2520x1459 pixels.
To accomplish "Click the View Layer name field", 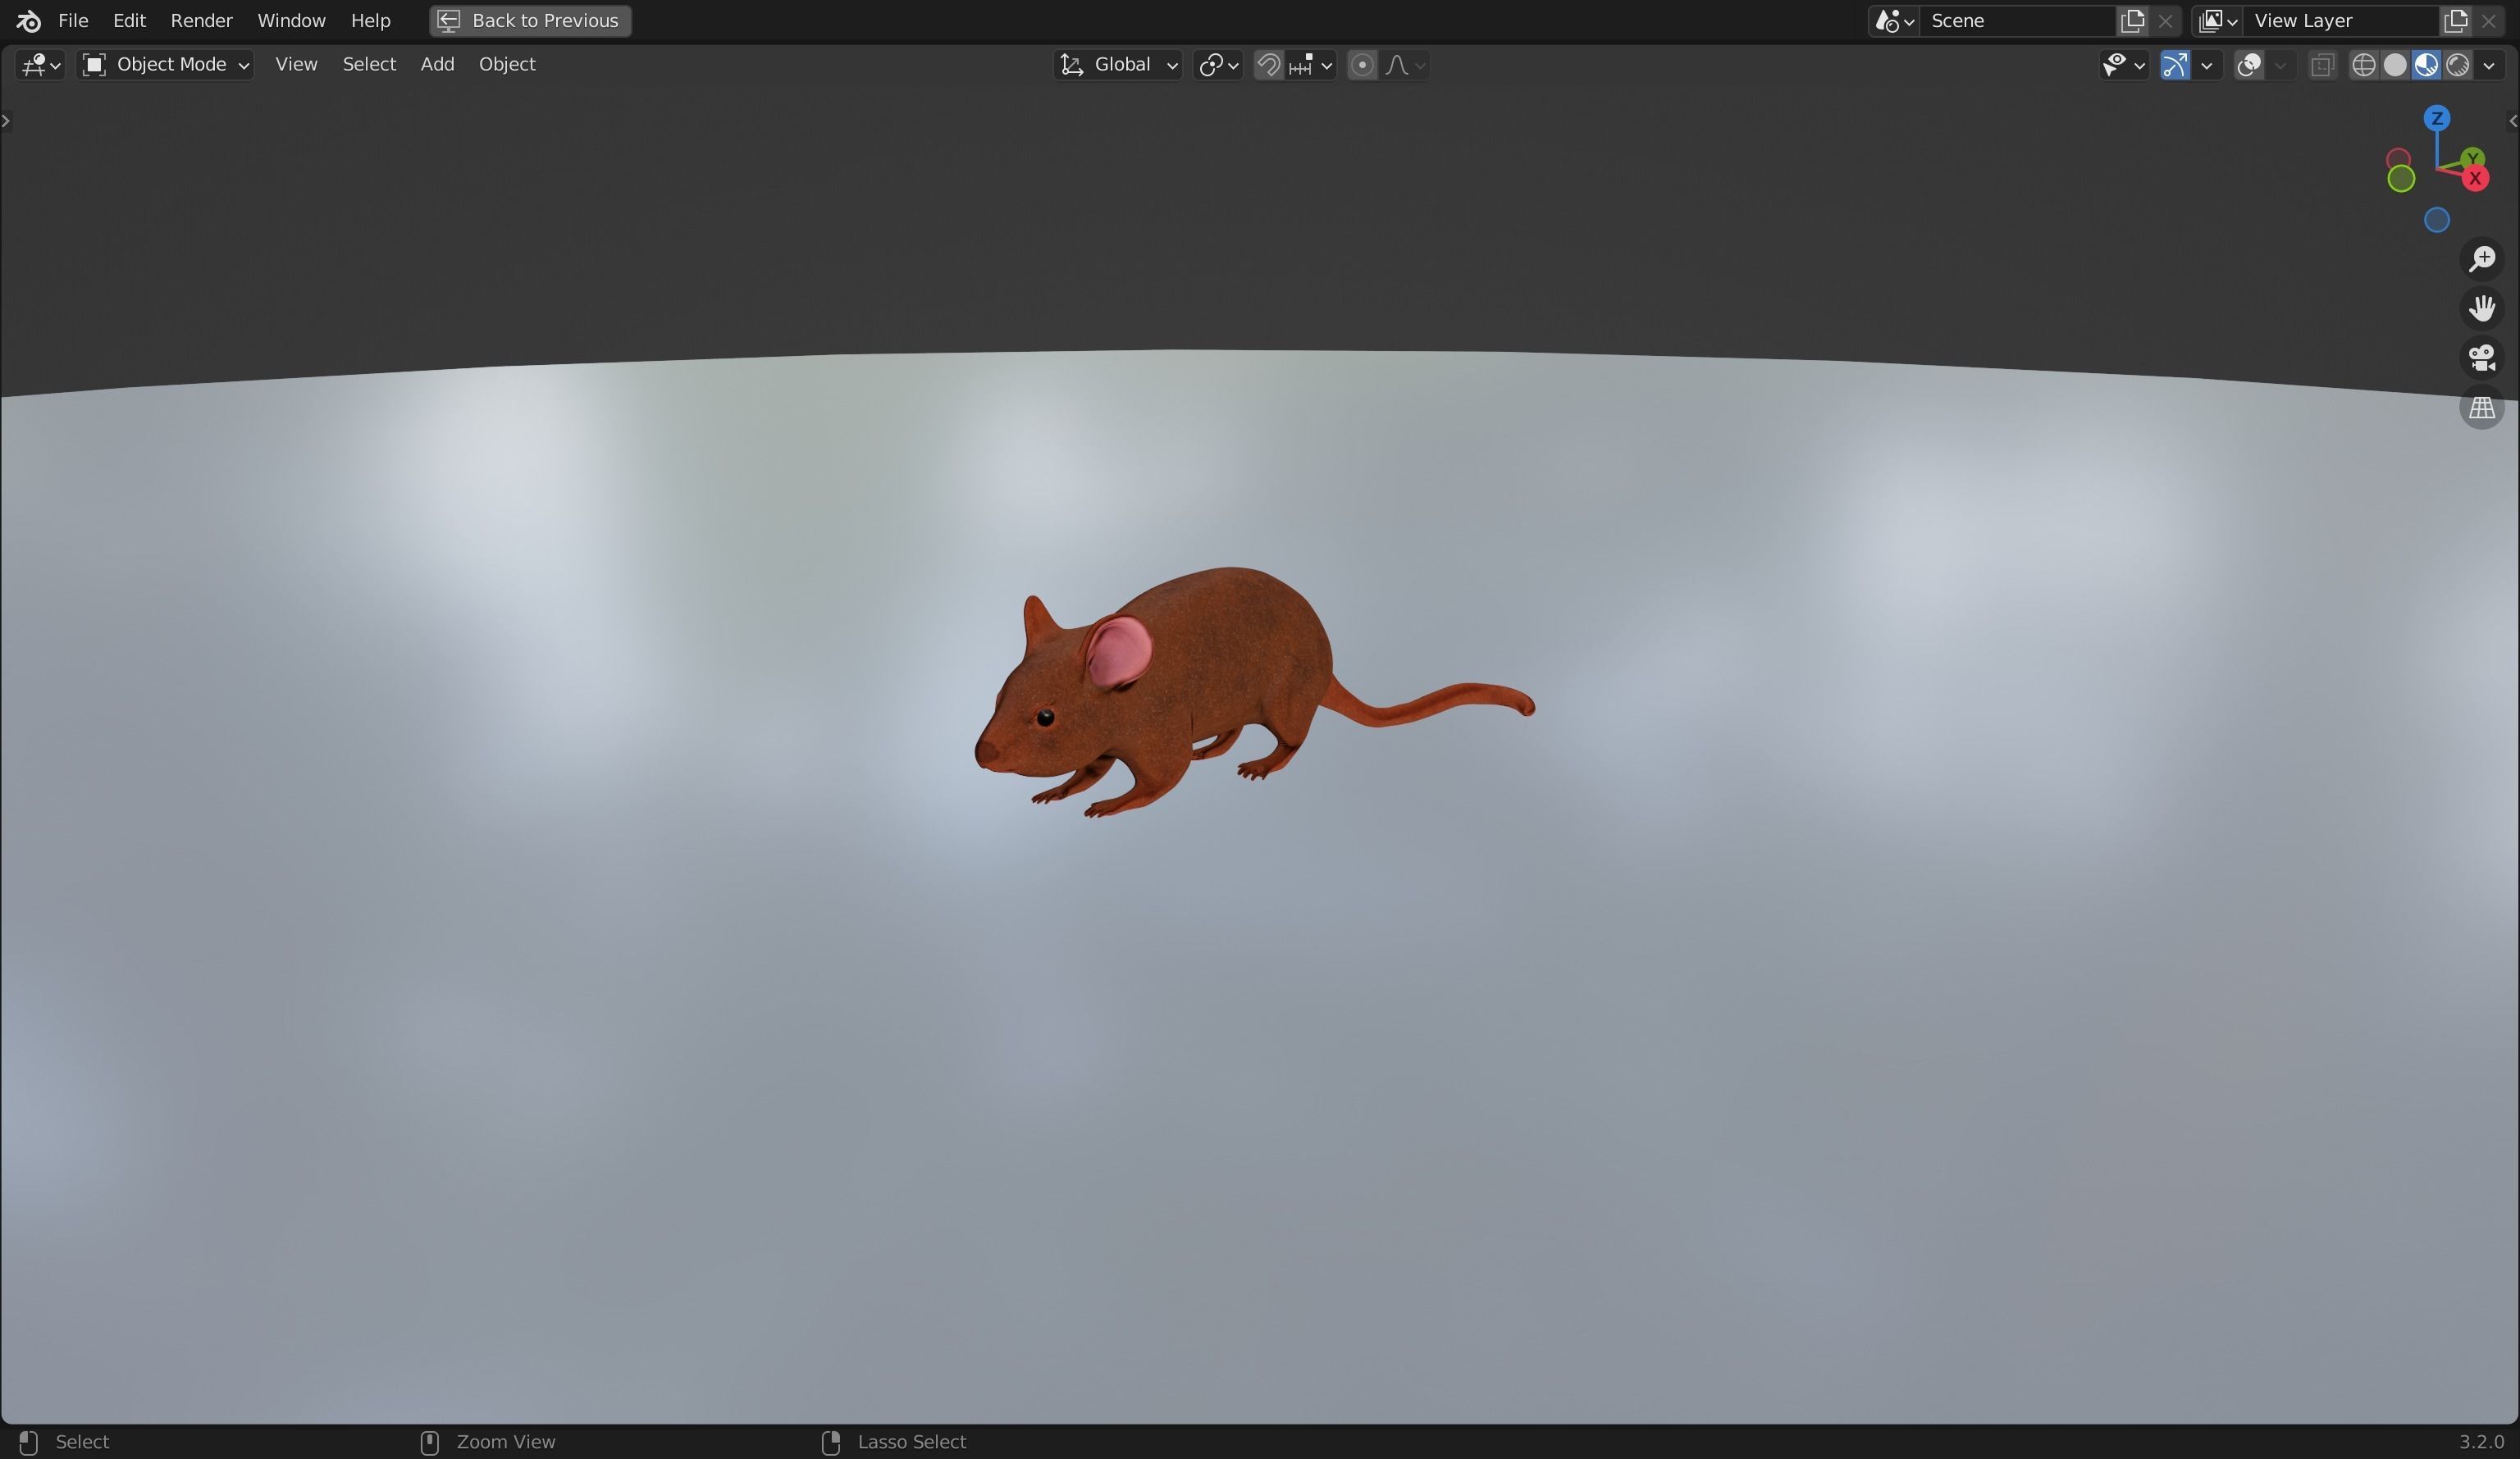I will coord(2340,21).
